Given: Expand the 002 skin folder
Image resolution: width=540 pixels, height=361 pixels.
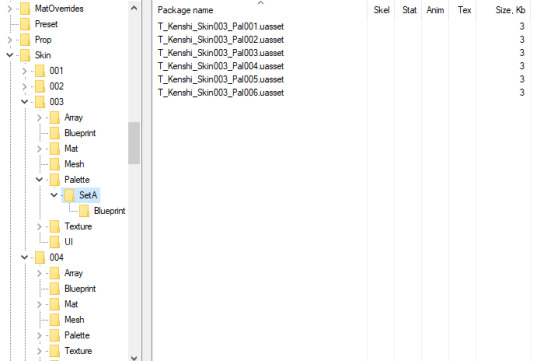Looking at the screenshot, I should [24, 86].
